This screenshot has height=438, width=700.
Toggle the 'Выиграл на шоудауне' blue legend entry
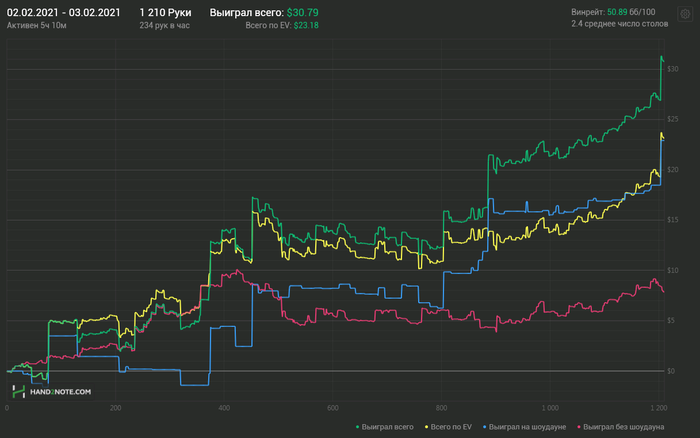click(x=524, y=427)
